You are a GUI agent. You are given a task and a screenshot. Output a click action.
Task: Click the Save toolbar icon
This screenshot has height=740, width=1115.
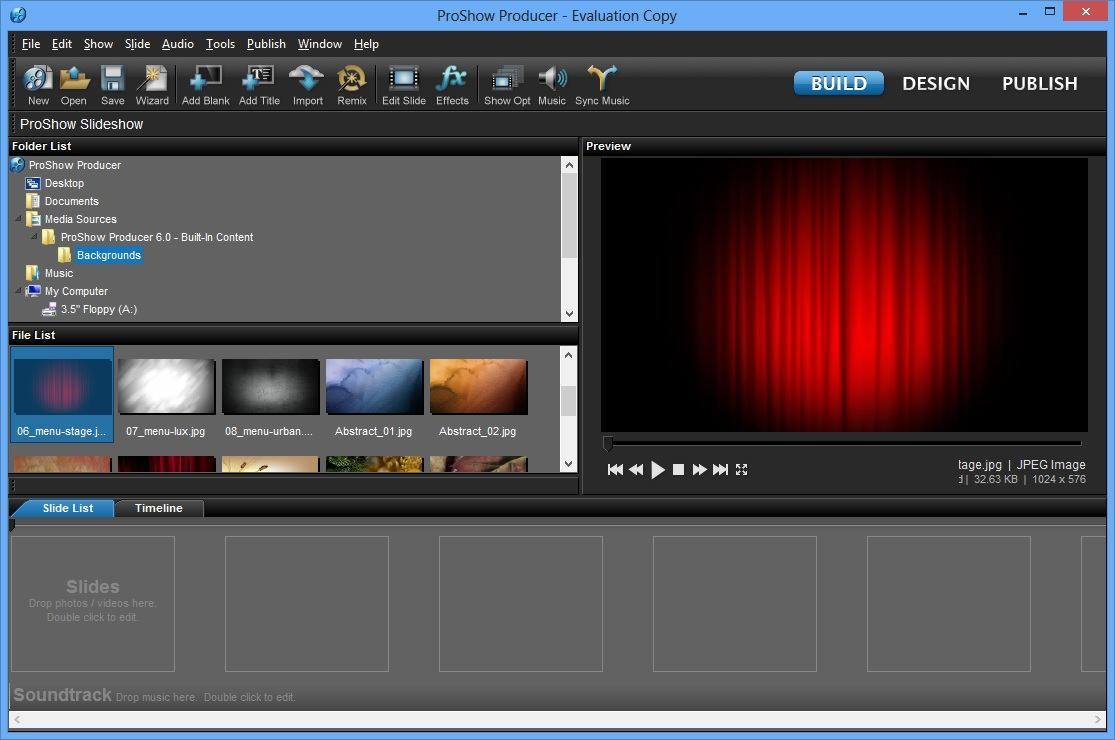[x=112, y=85]
